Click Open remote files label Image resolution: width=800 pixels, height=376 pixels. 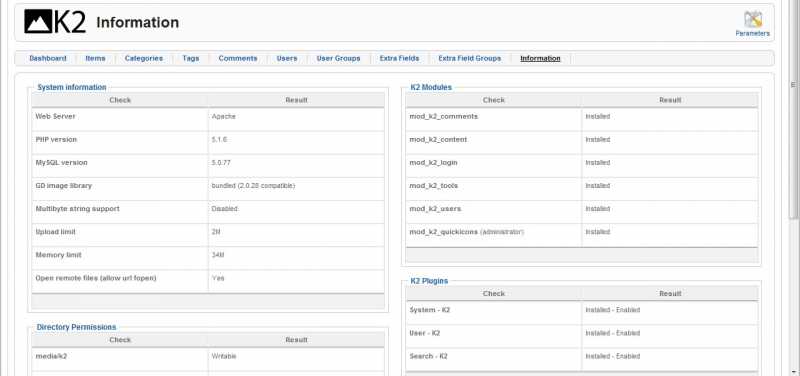[96, 278]
